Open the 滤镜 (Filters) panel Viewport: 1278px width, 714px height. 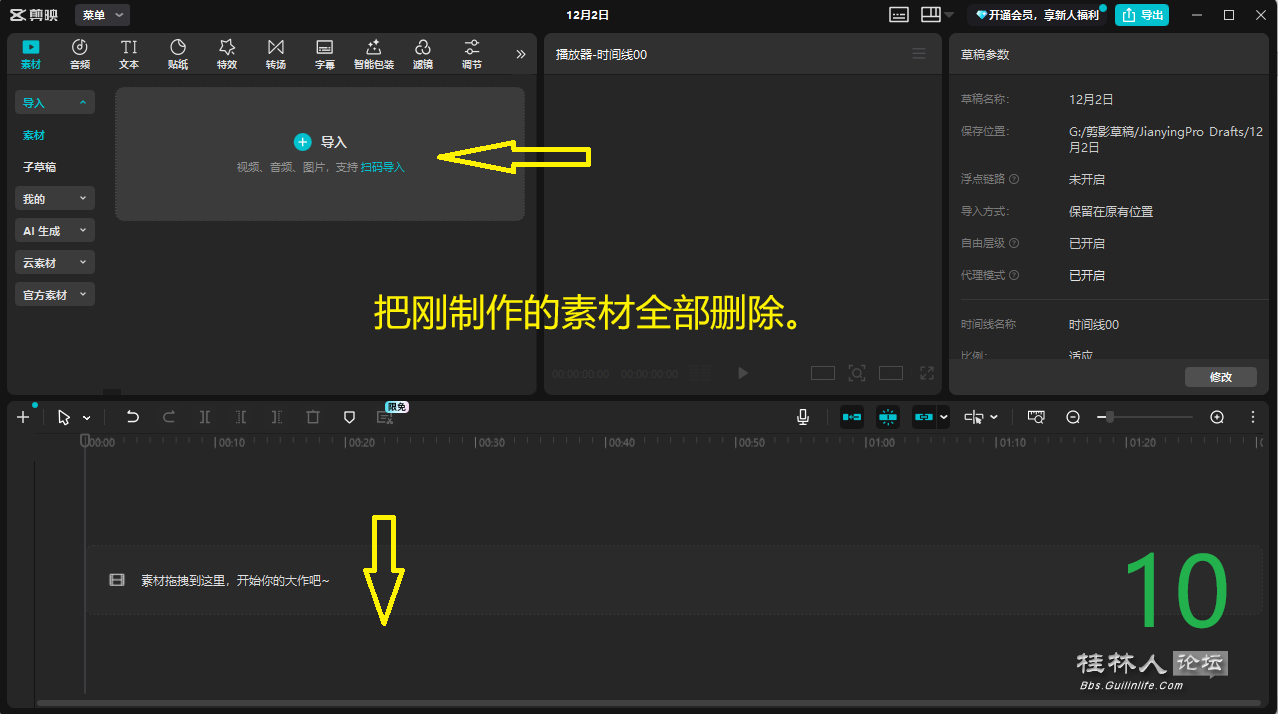[423, 53]
